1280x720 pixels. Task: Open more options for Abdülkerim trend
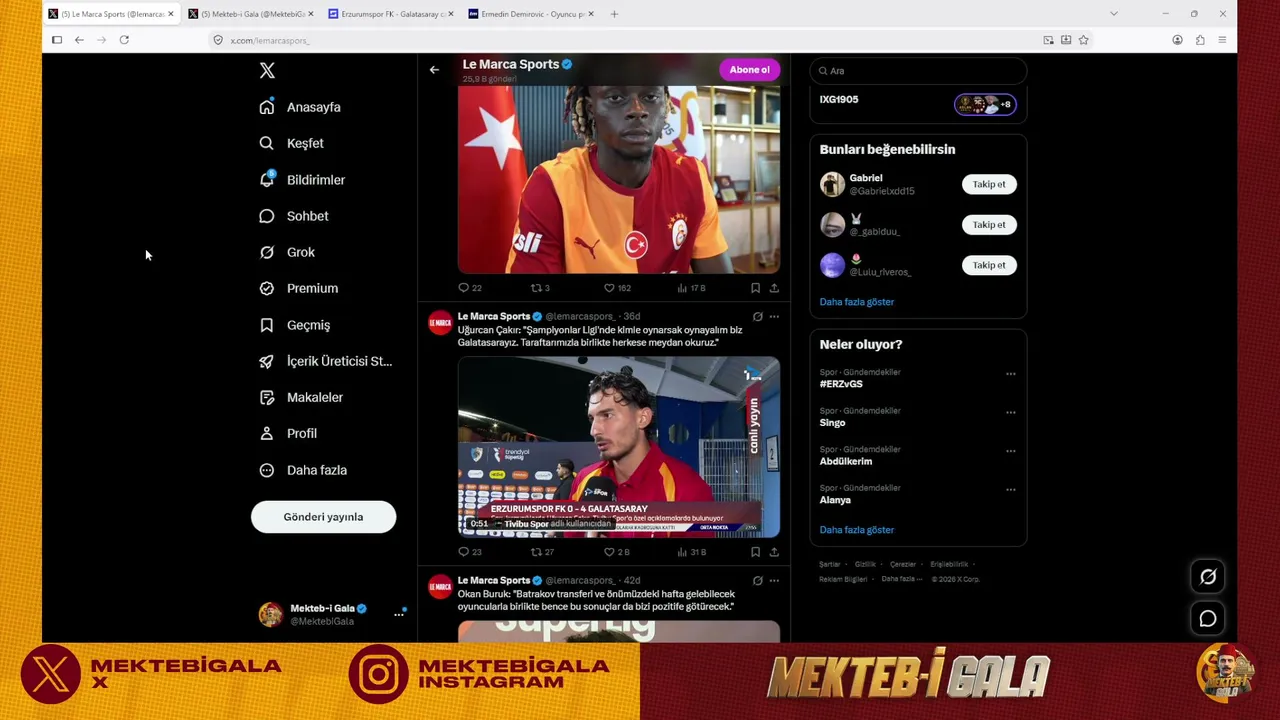tap(1011, 451)
